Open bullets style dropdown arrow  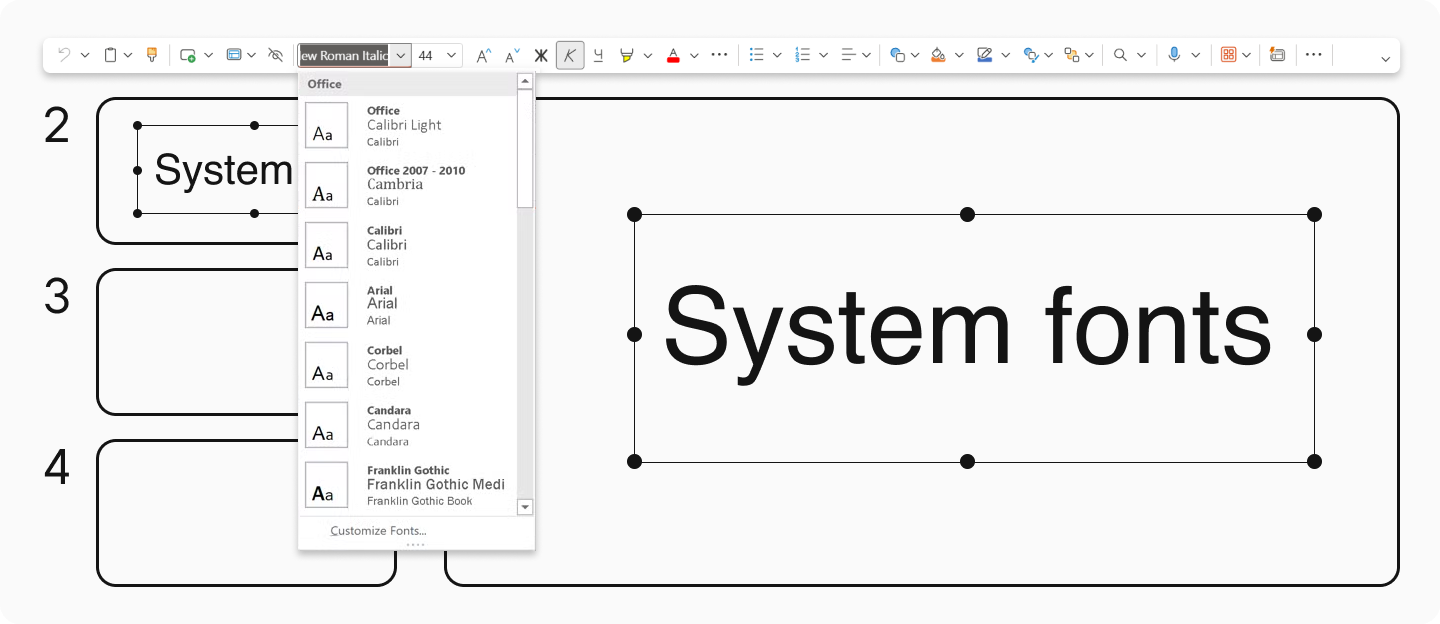pos(778,55)
